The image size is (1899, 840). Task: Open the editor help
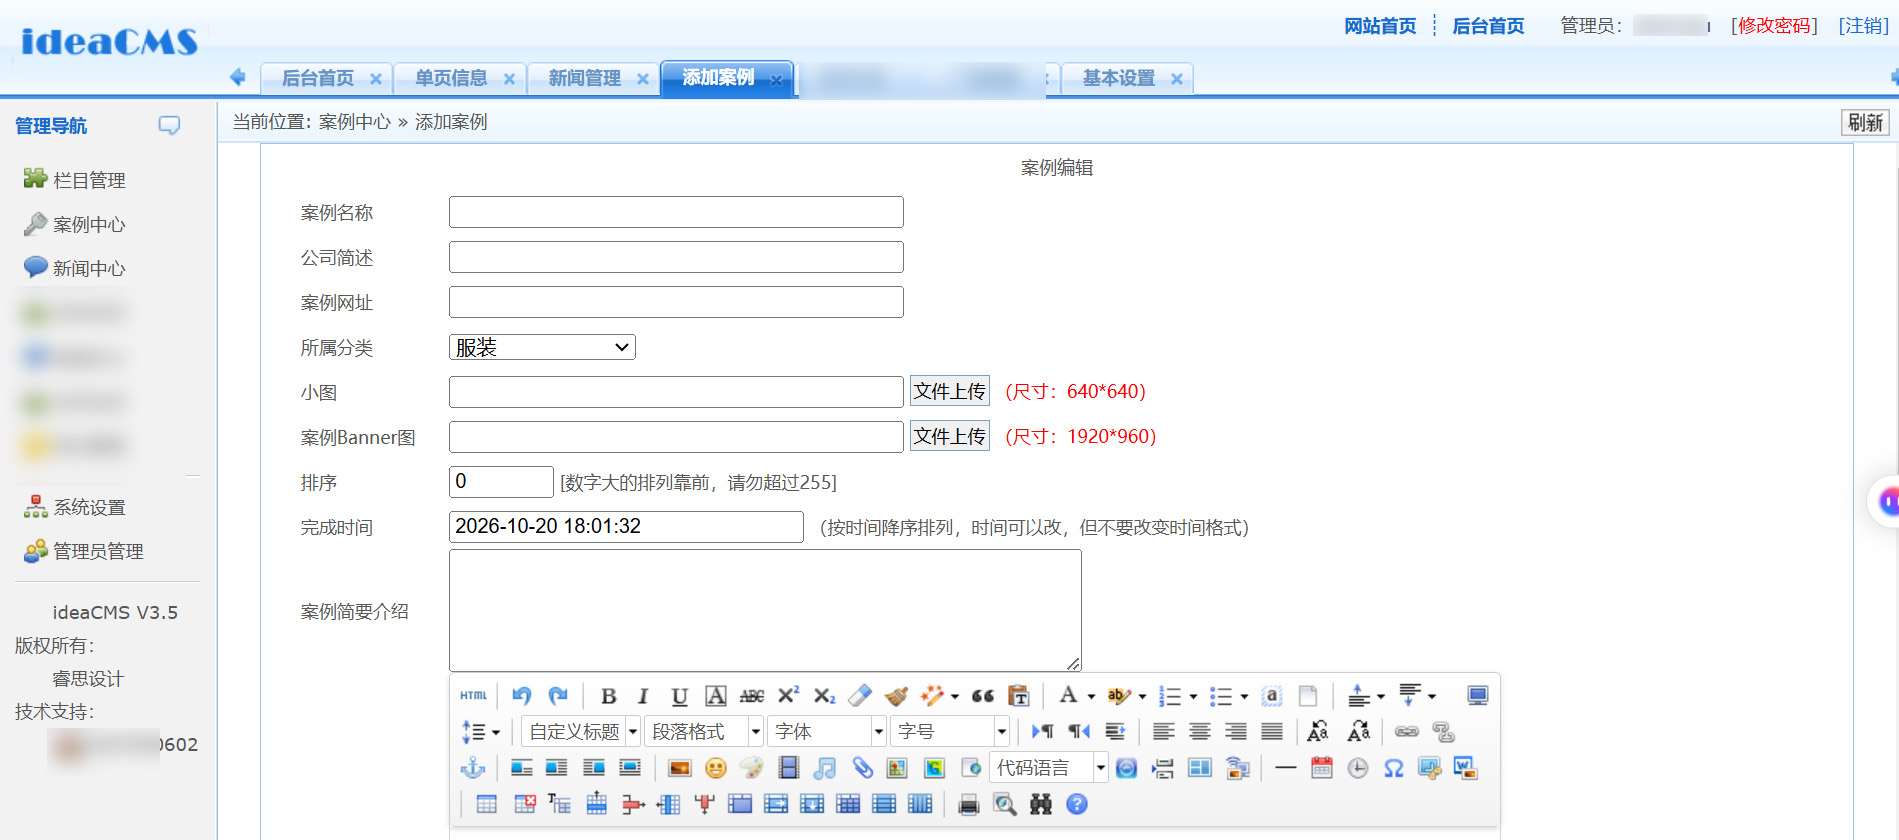coord(1077,804)
